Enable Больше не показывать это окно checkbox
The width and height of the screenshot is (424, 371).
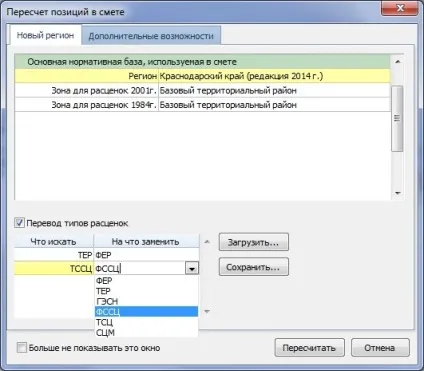(22, 348)
